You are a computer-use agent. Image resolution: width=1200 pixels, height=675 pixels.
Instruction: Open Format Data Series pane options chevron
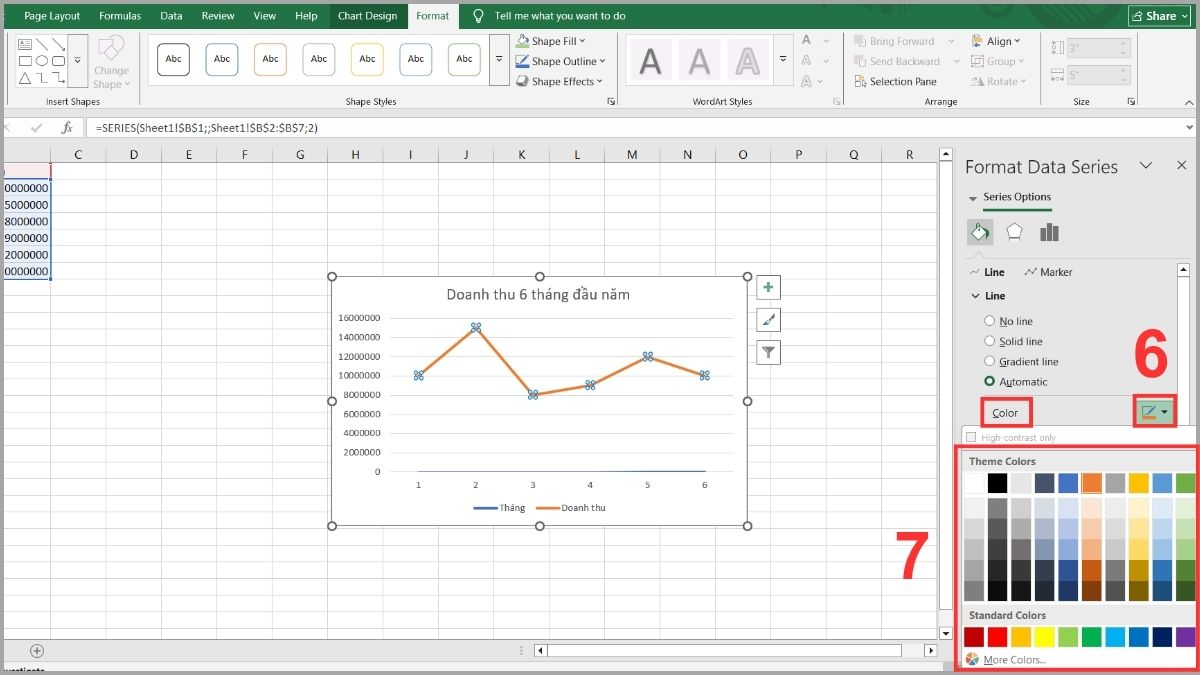pos(1147,166)
